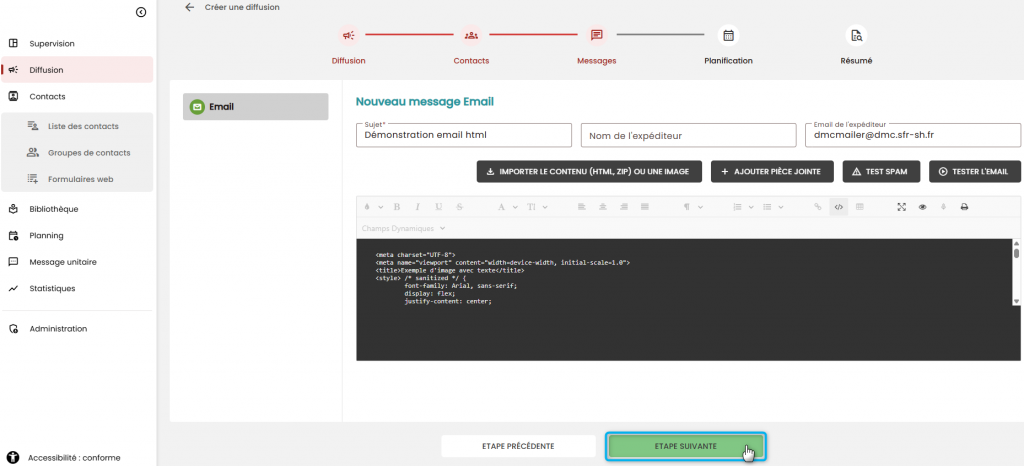Select the Email channel tab
This screenshot has height=466, width=1024.
(x=255, y=106)
